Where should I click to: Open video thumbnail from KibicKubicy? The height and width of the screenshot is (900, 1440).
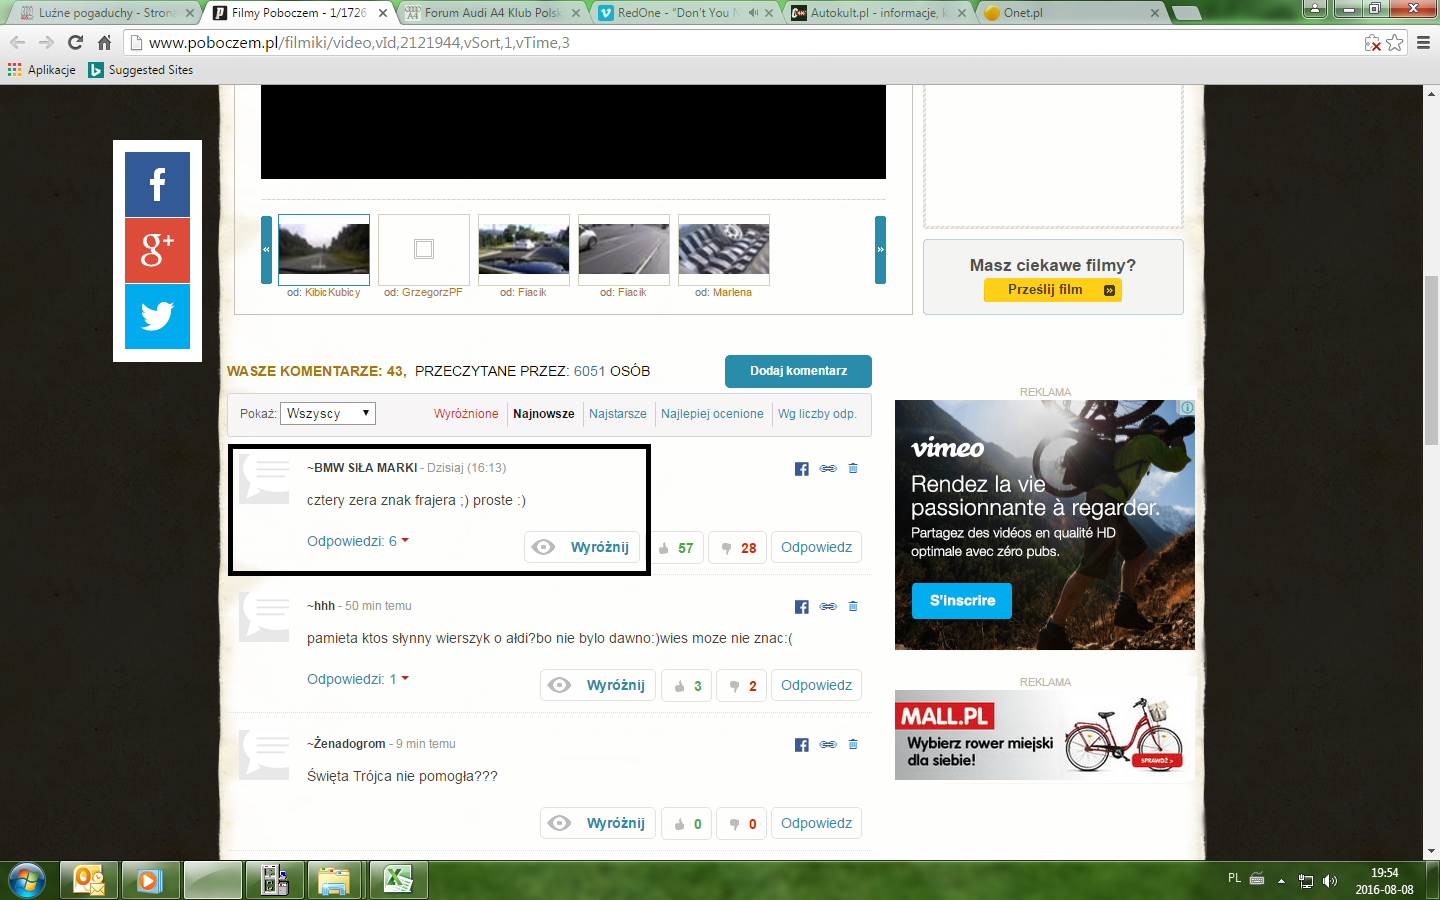324,250
